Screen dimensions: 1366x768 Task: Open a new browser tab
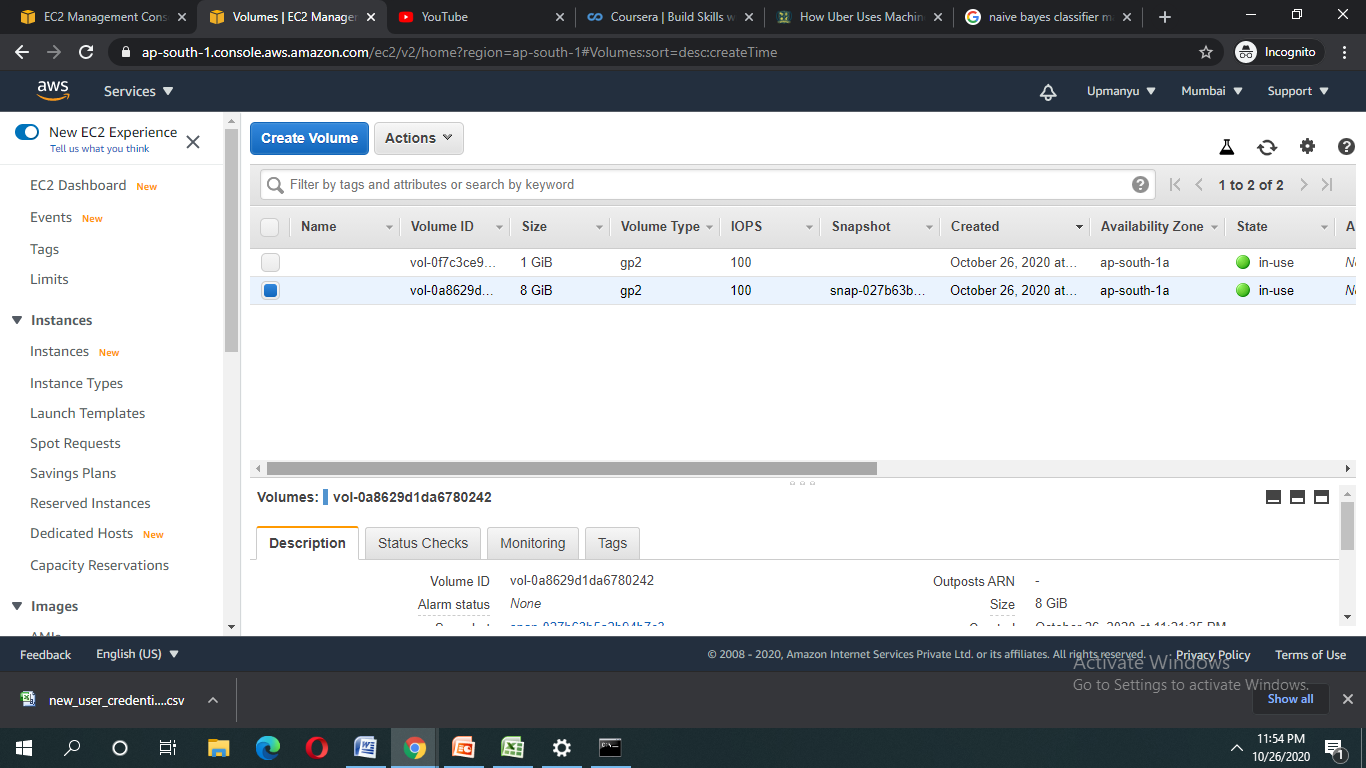click(x=1165, y=17)
